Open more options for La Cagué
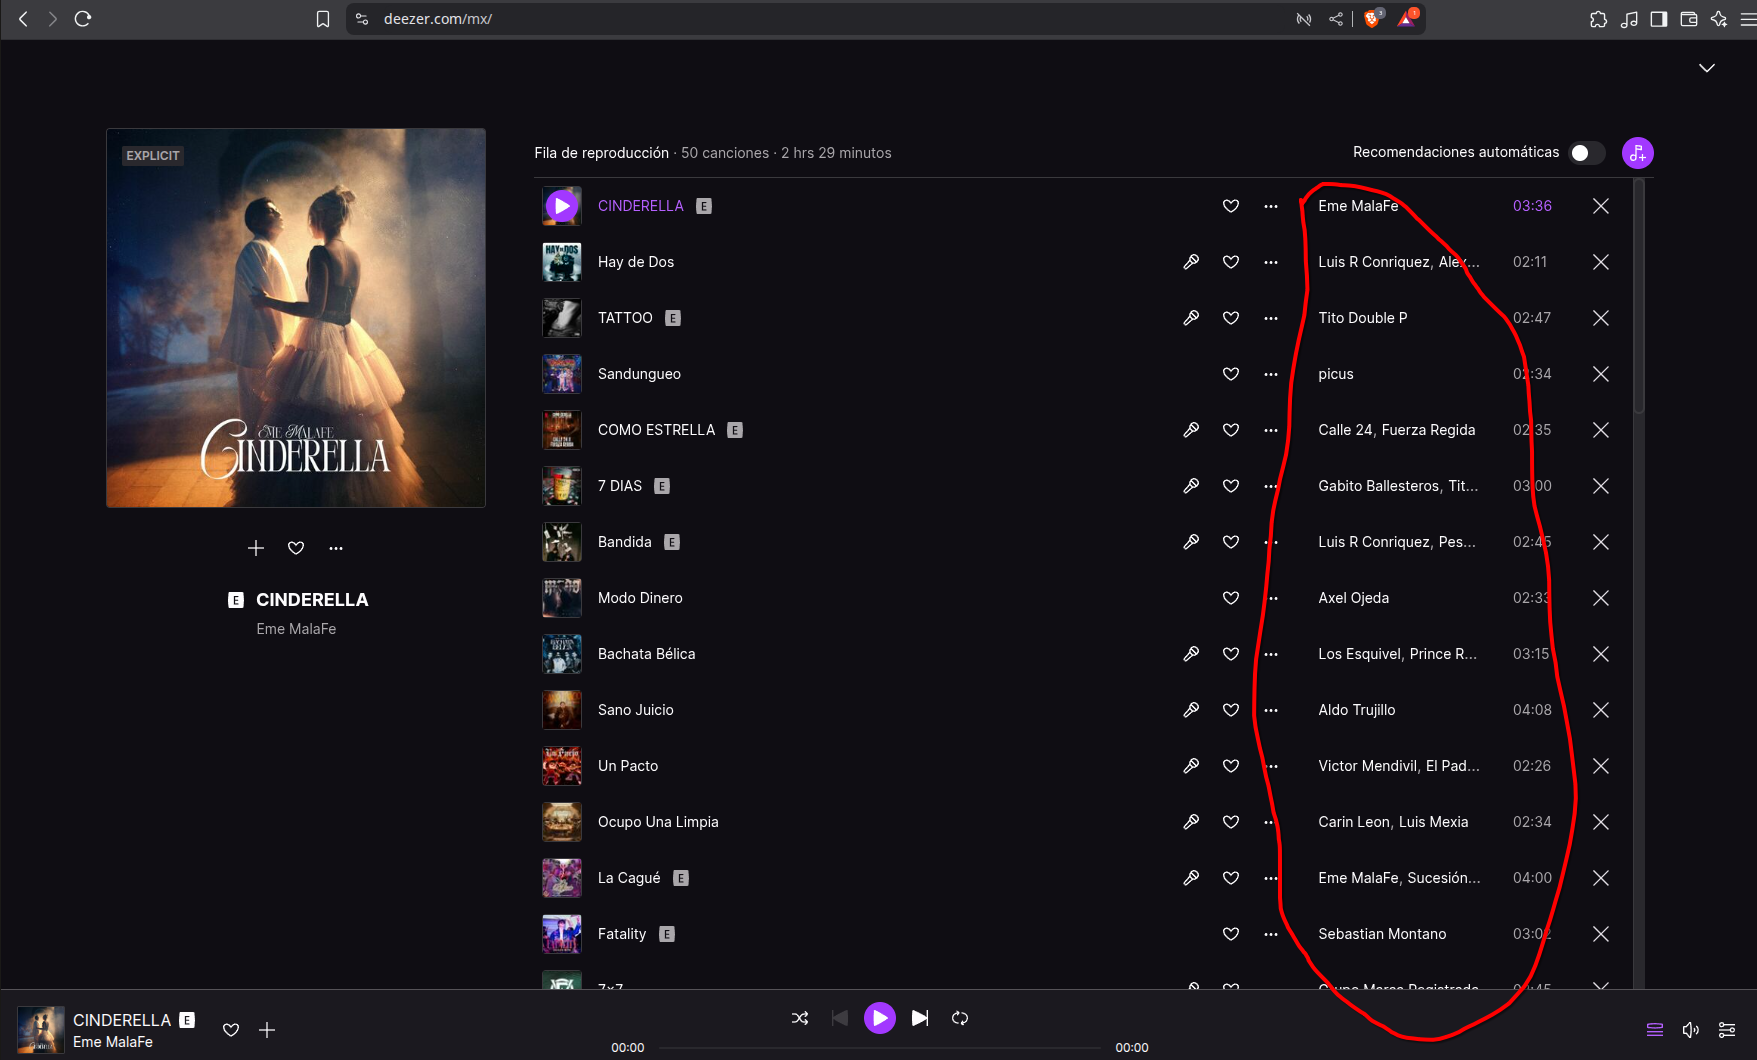 pyautogui.click(x=1271, y=878)
